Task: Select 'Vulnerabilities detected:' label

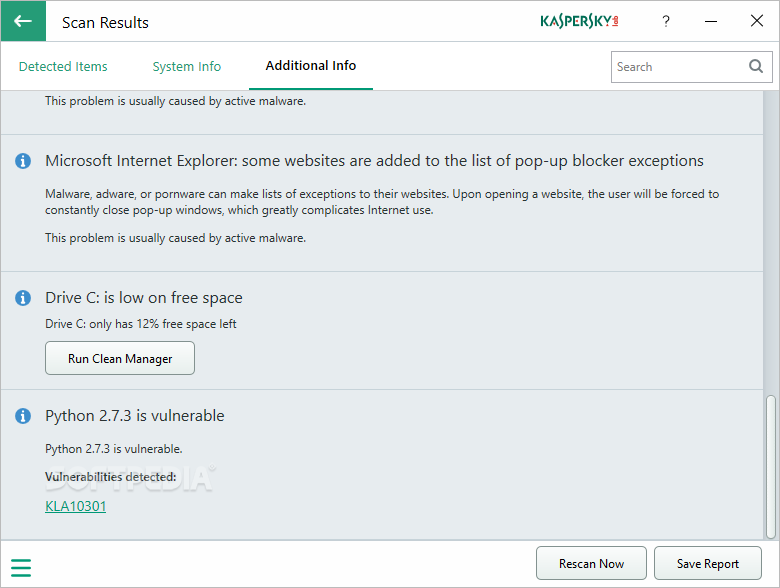Action: pyautogui.click(x=110, y=477)
